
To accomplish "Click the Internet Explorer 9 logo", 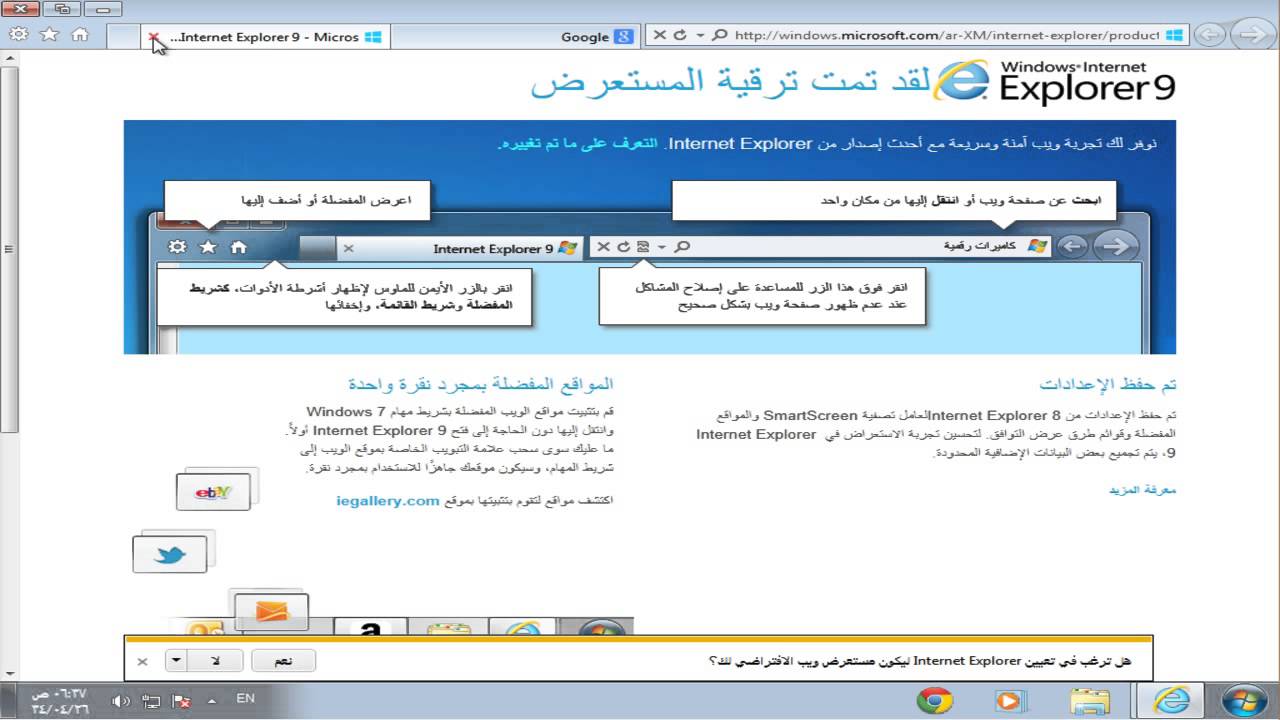I will (1055, 80).
